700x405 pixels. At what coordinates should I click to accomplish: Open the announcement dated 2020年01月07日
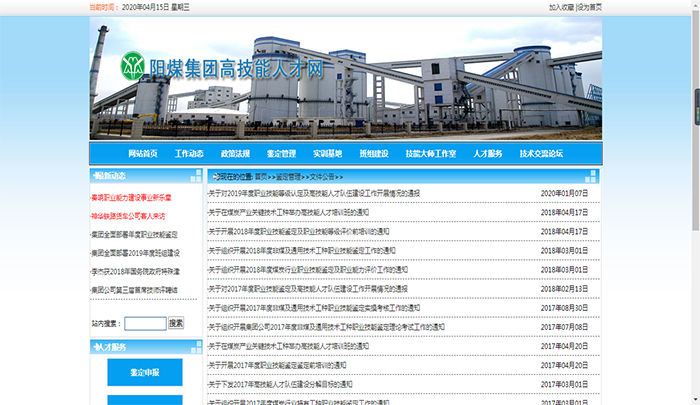[314, 193]
